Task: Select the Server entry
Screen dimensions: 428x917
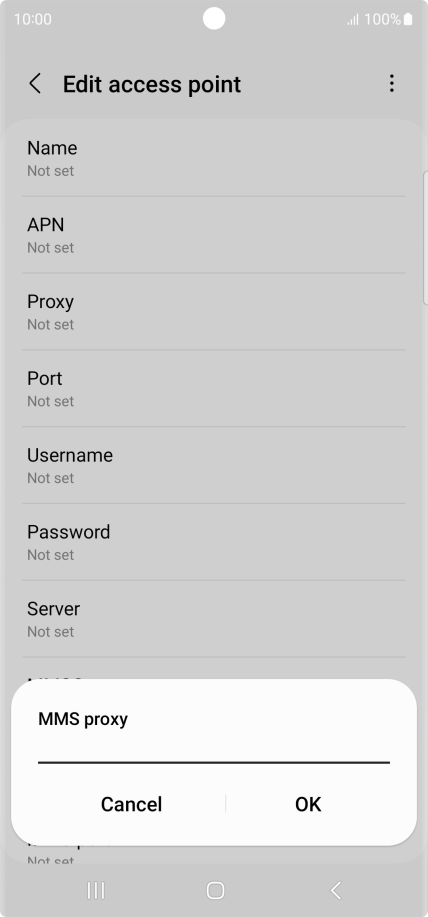Action: pyautogui.click(x=214, y=619)
